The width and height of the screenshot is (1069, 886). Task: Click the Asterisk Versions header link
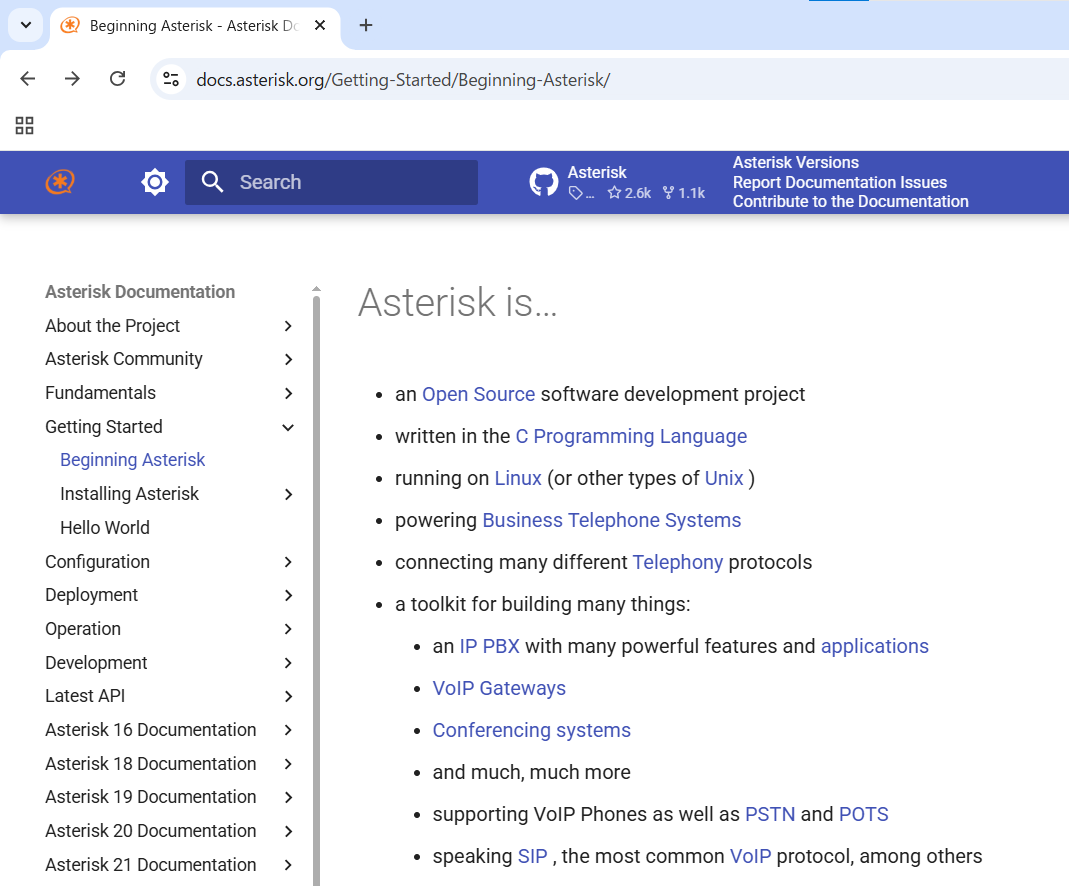pyautogui.click(x=795, y=162)
